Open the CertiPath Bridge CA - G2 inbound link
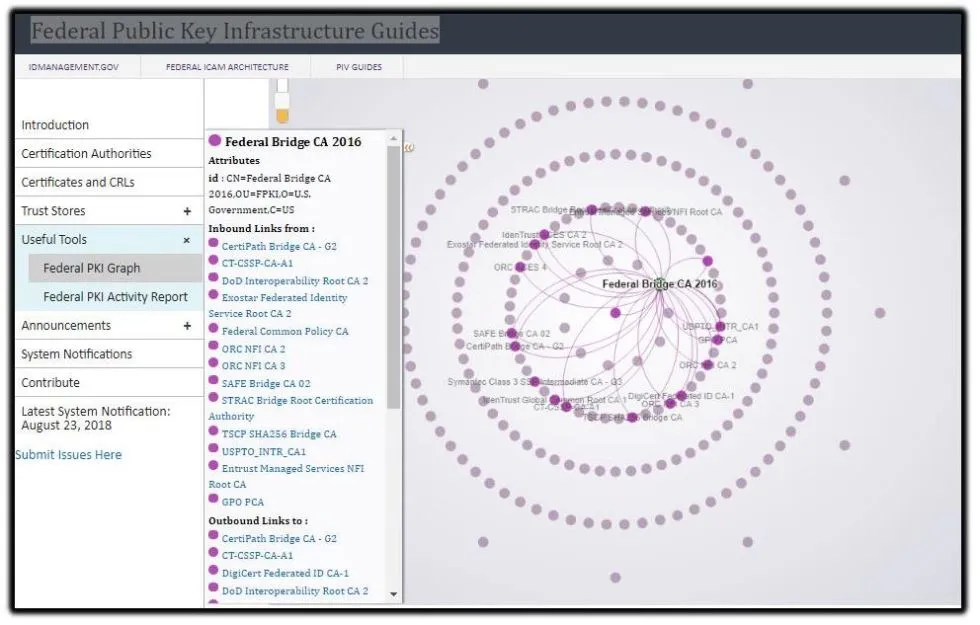 [x=279, y=246]
